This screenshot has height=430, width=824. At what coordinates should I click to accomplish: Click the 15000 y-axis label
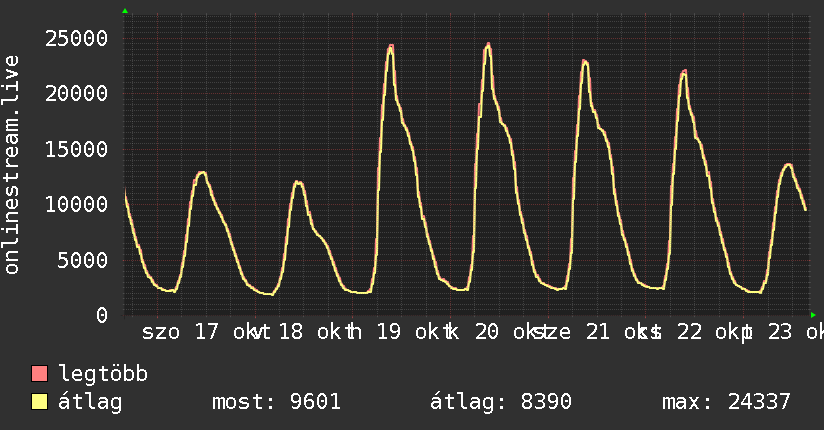coord(76,149)
